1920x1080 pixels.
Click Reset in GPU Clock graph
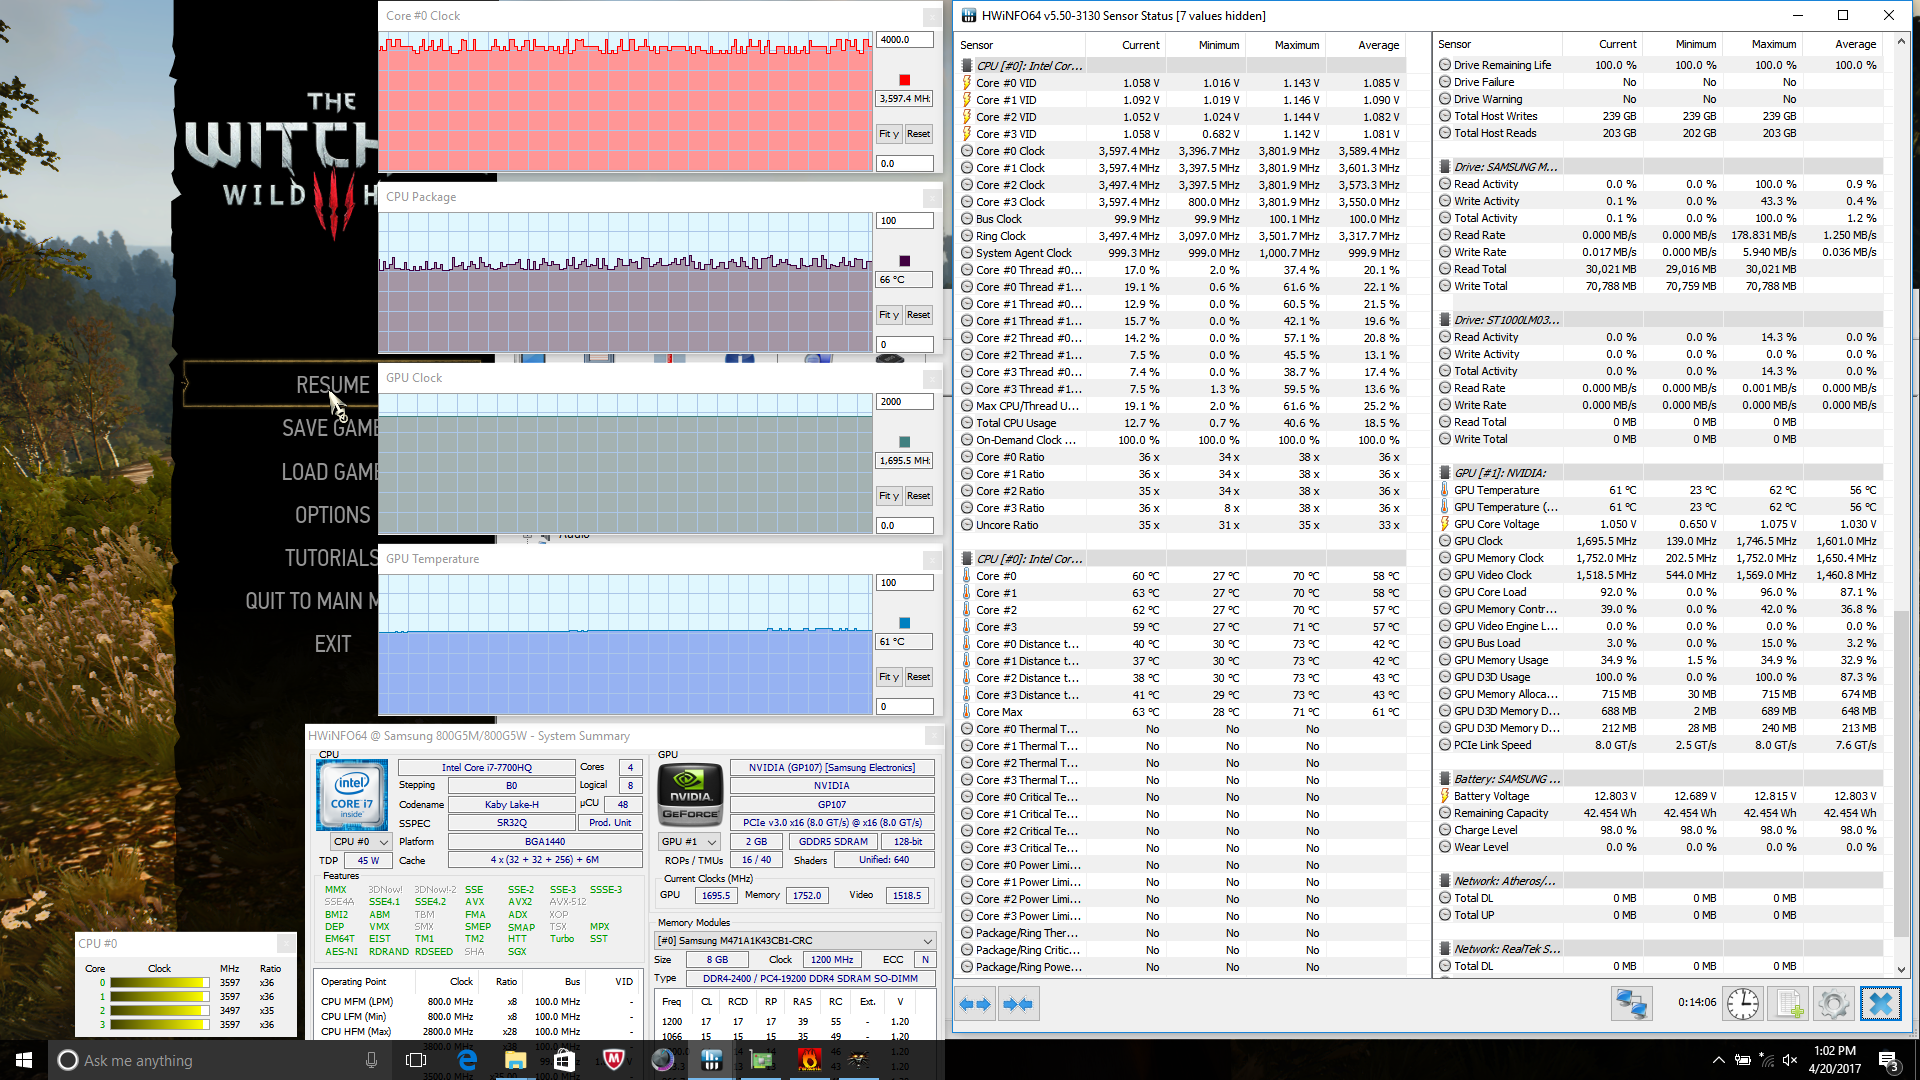click(918, 496)
